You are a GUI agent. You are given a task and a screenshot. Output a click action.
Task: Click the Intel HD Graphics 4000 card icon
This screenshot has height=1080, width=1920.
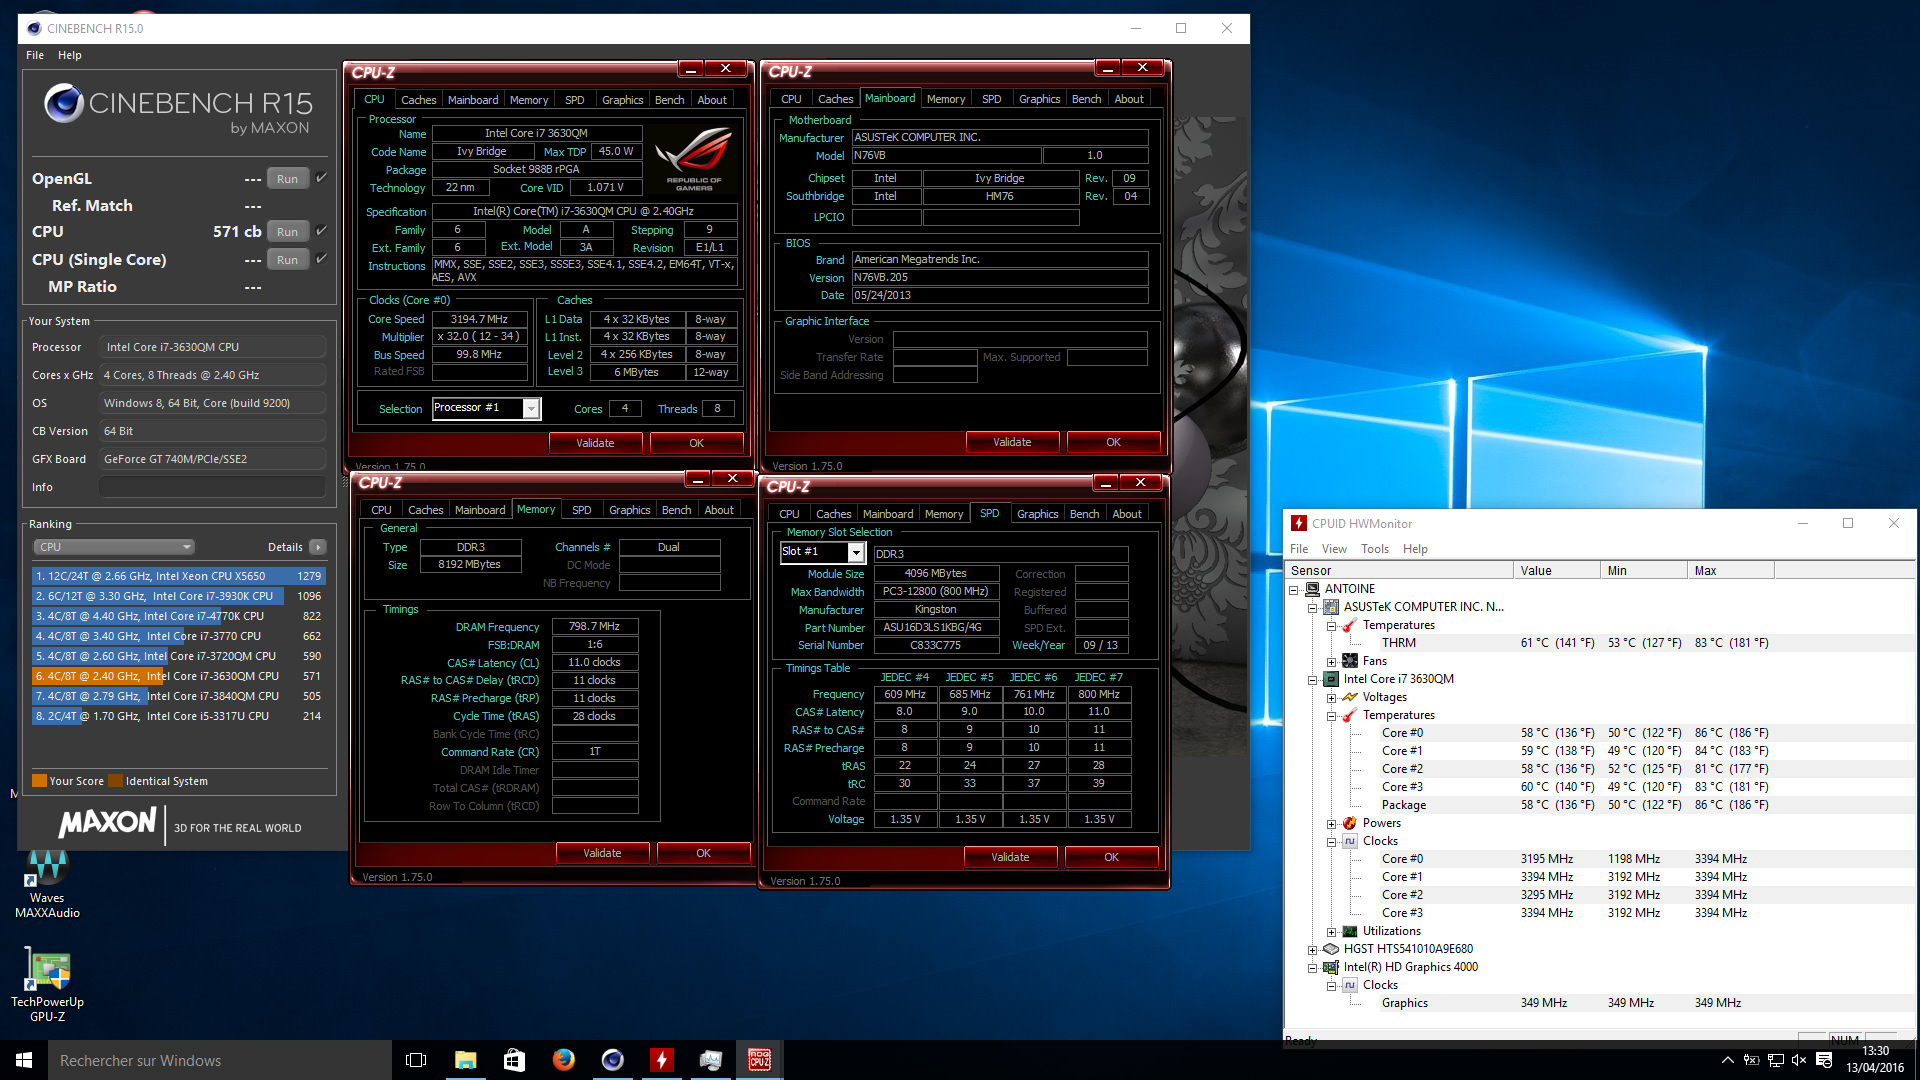pos(1331,967)
